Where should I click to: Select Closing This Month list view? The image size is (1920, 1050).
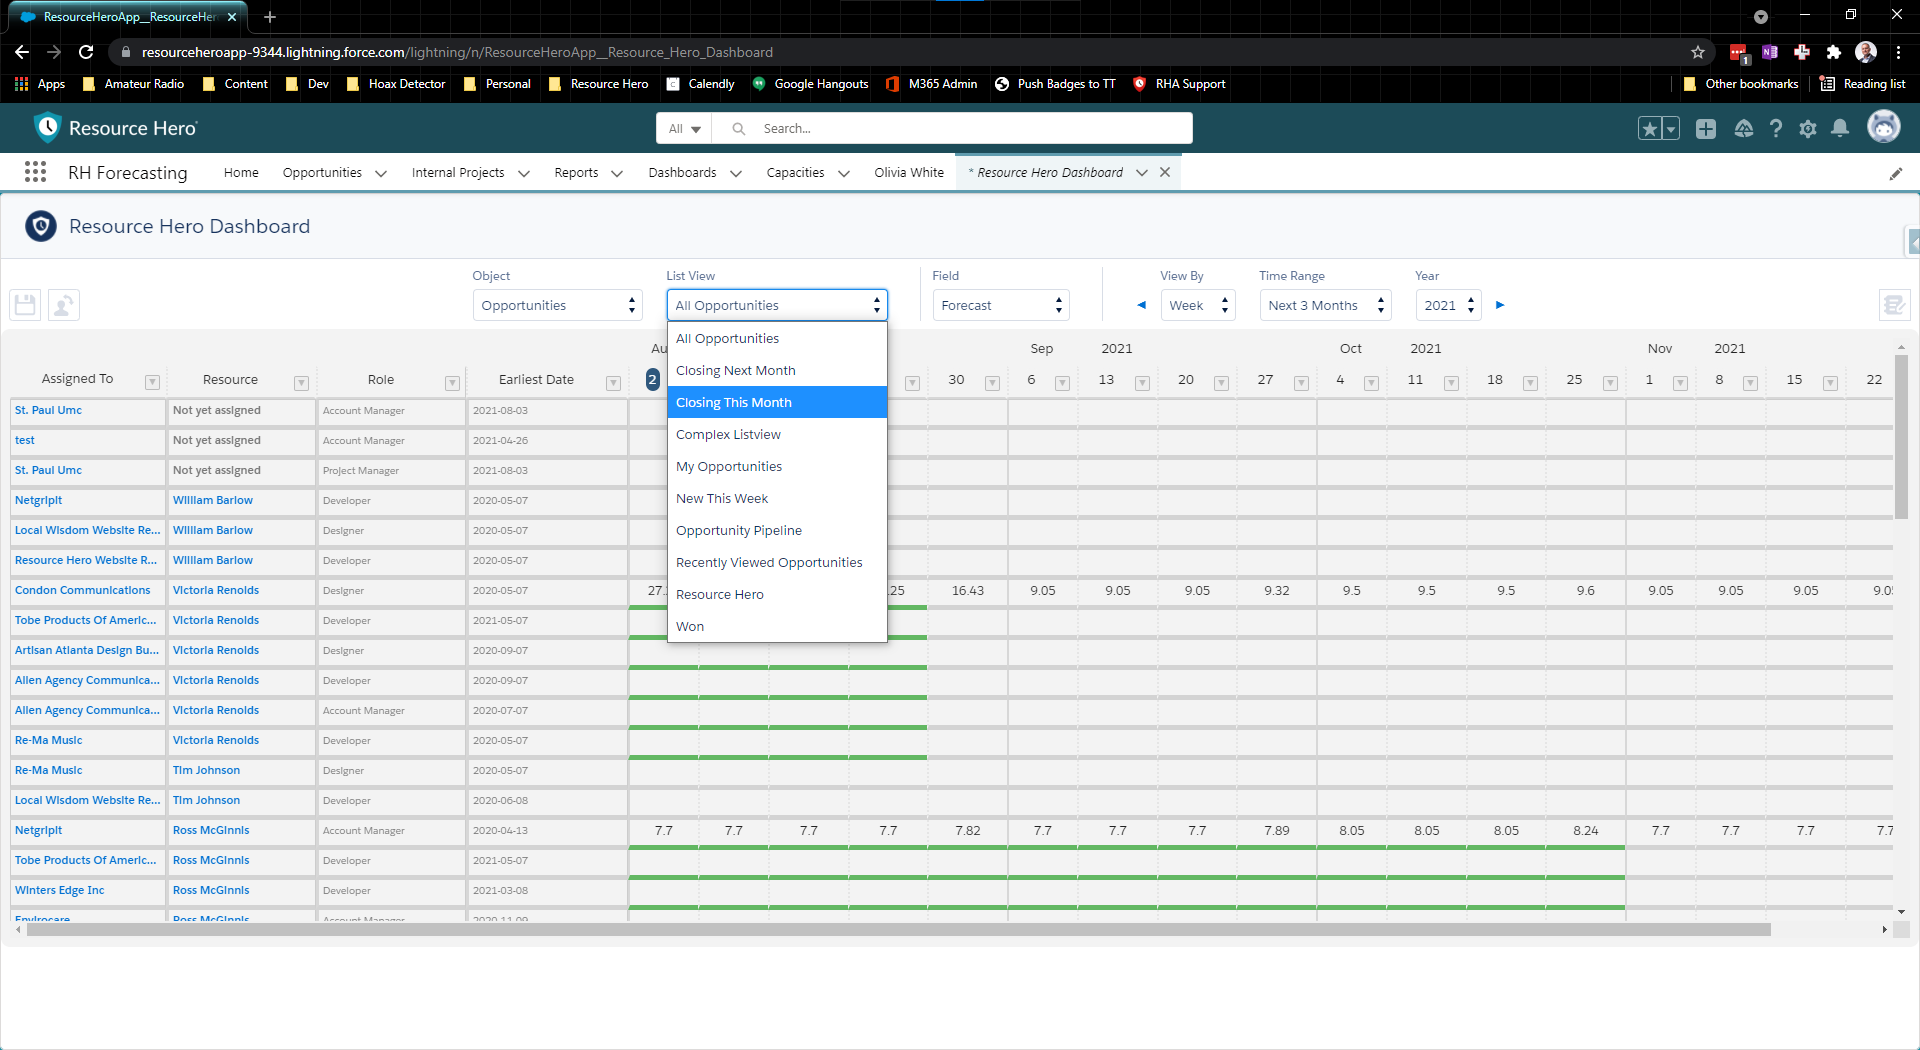[x=777, y=402]
